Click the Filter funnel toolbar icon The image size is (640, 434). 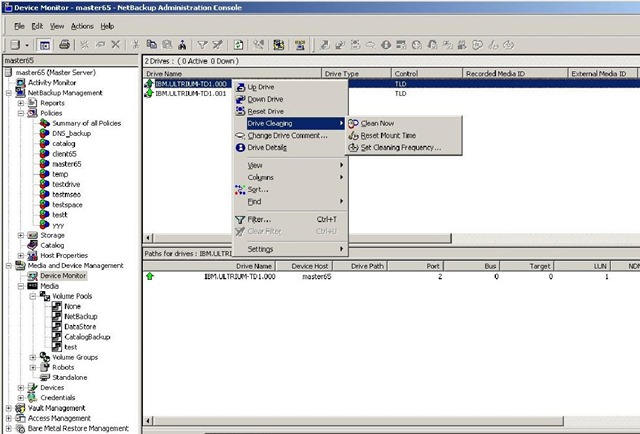(202, 45)
